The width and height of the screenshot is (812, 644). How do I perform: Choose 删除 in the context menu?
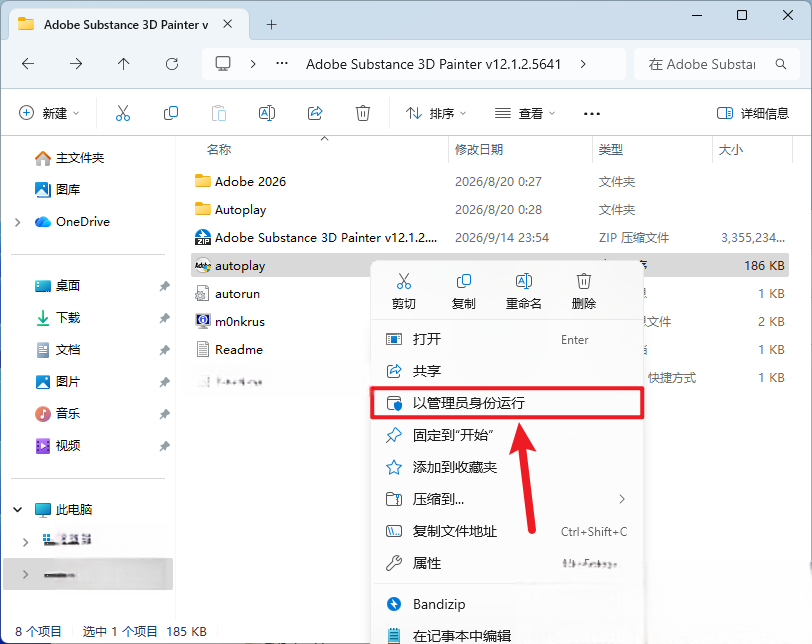point(584,291)
